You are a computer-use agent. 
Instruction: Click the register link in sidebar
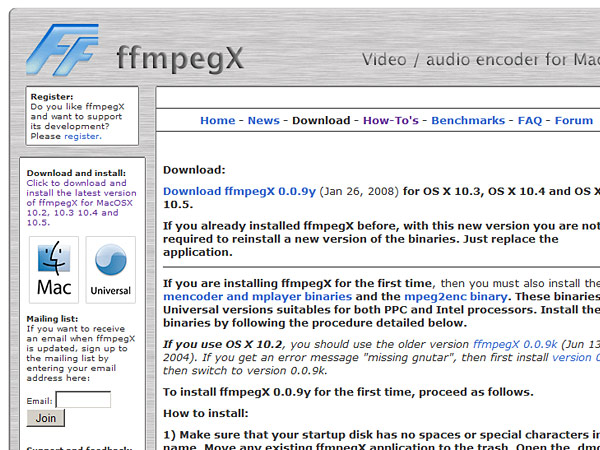83,137
